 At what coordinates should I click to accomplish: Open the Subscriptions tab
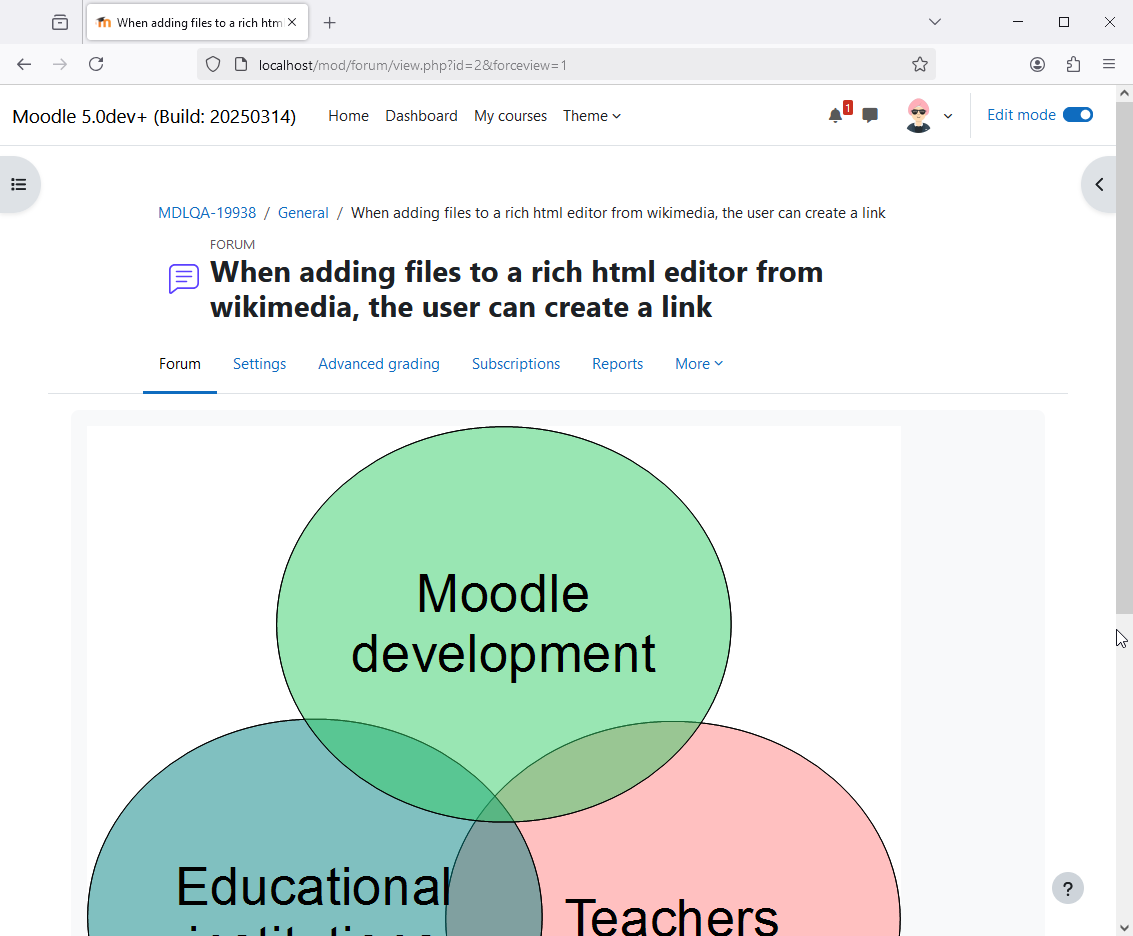click(516, 364)
